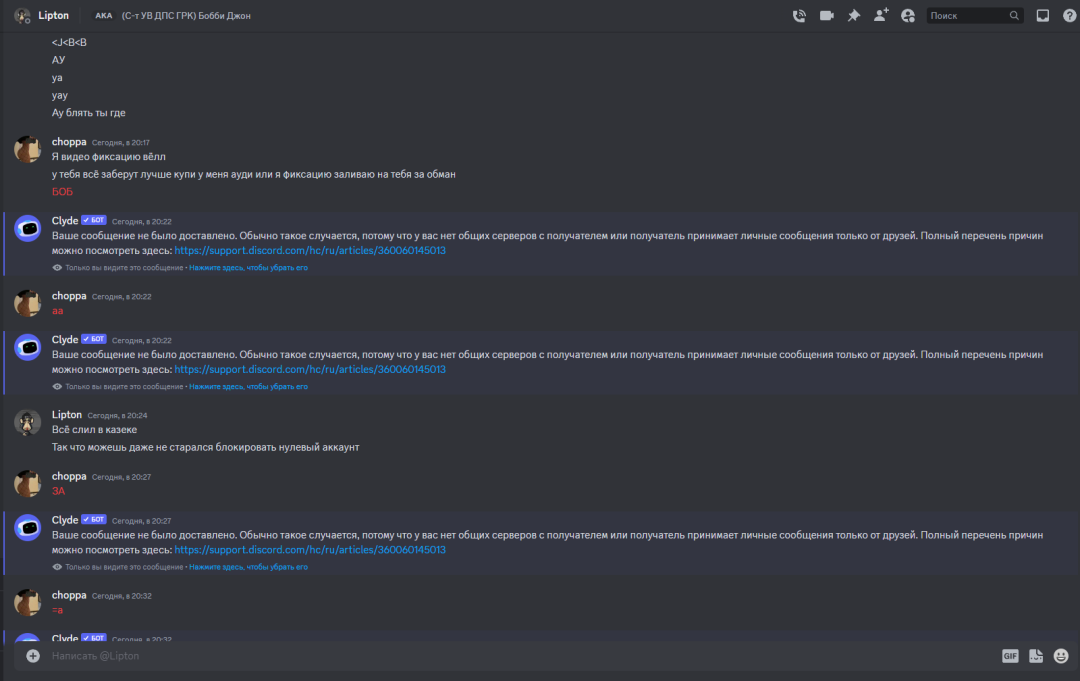The height and width of the screenshot is (681, 1080).
Task: Open the emoji picker
Action: click(1061, 656)
